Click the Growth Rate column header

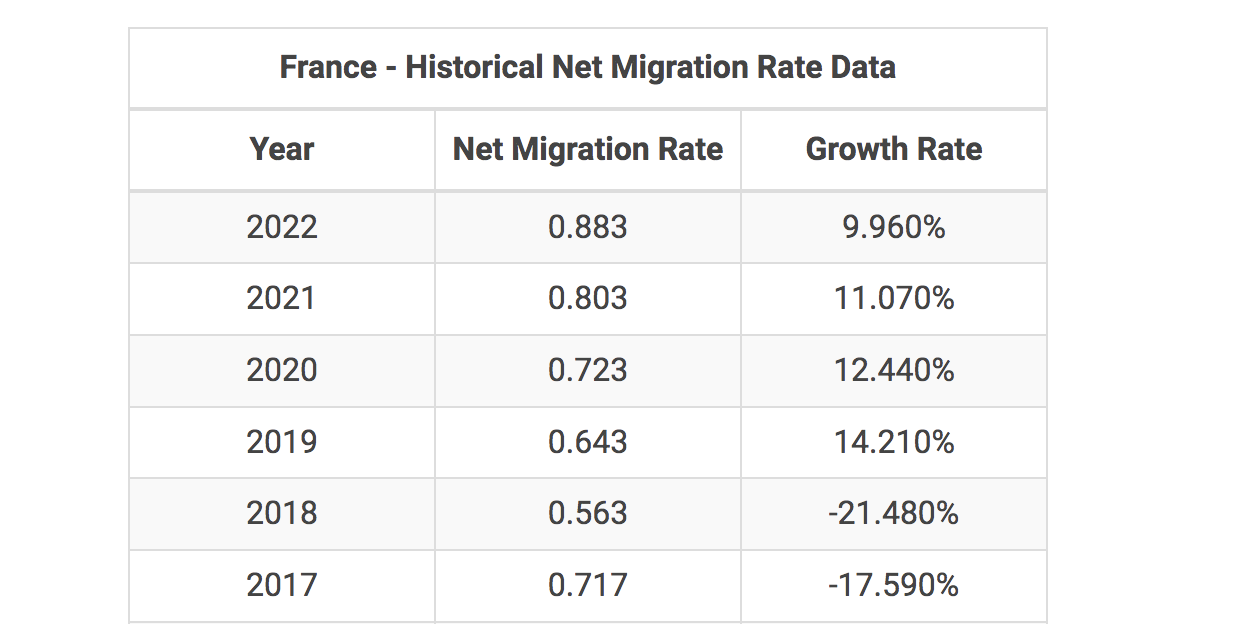pyautogui.click(x=894, y=150)
